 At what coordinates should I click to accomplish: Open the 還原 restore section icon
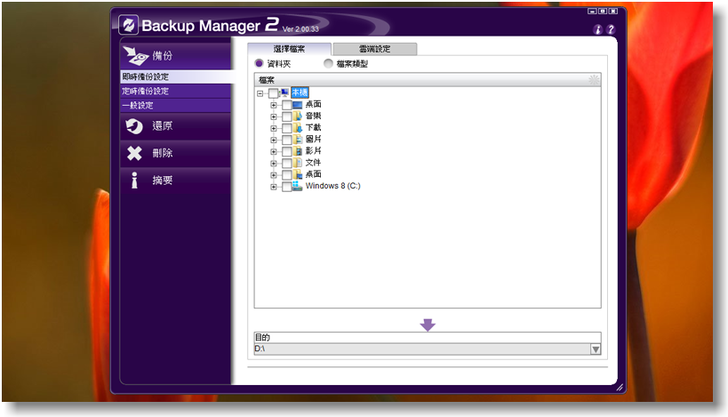pos(135,126)
